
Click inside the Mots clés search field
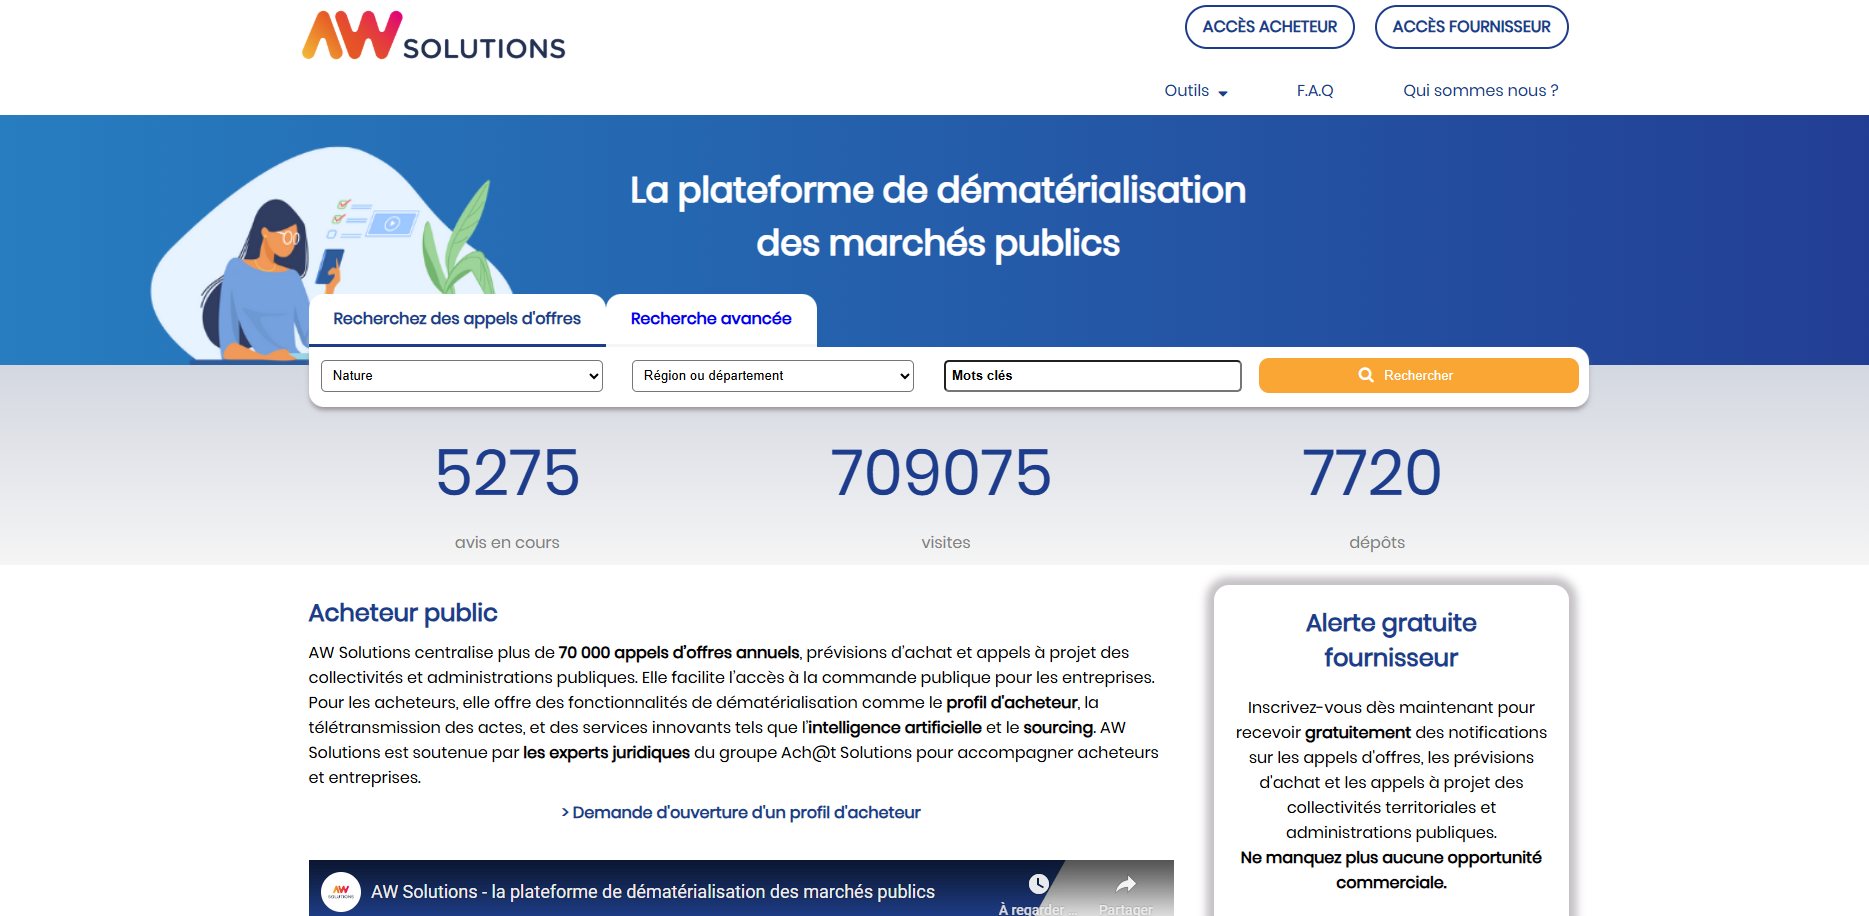tap(1092, 375)
